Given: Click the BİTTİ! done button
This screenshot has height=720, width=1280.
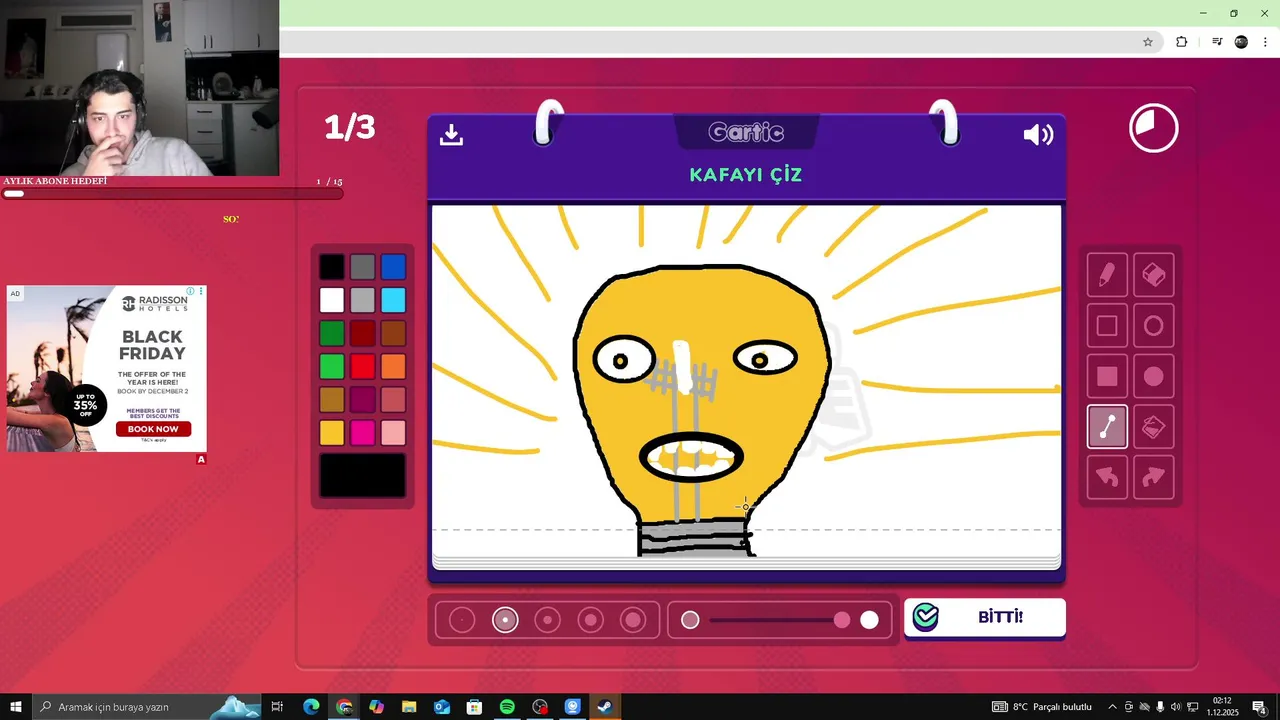Looking at the screenshot, I should (x=985, y=617).
